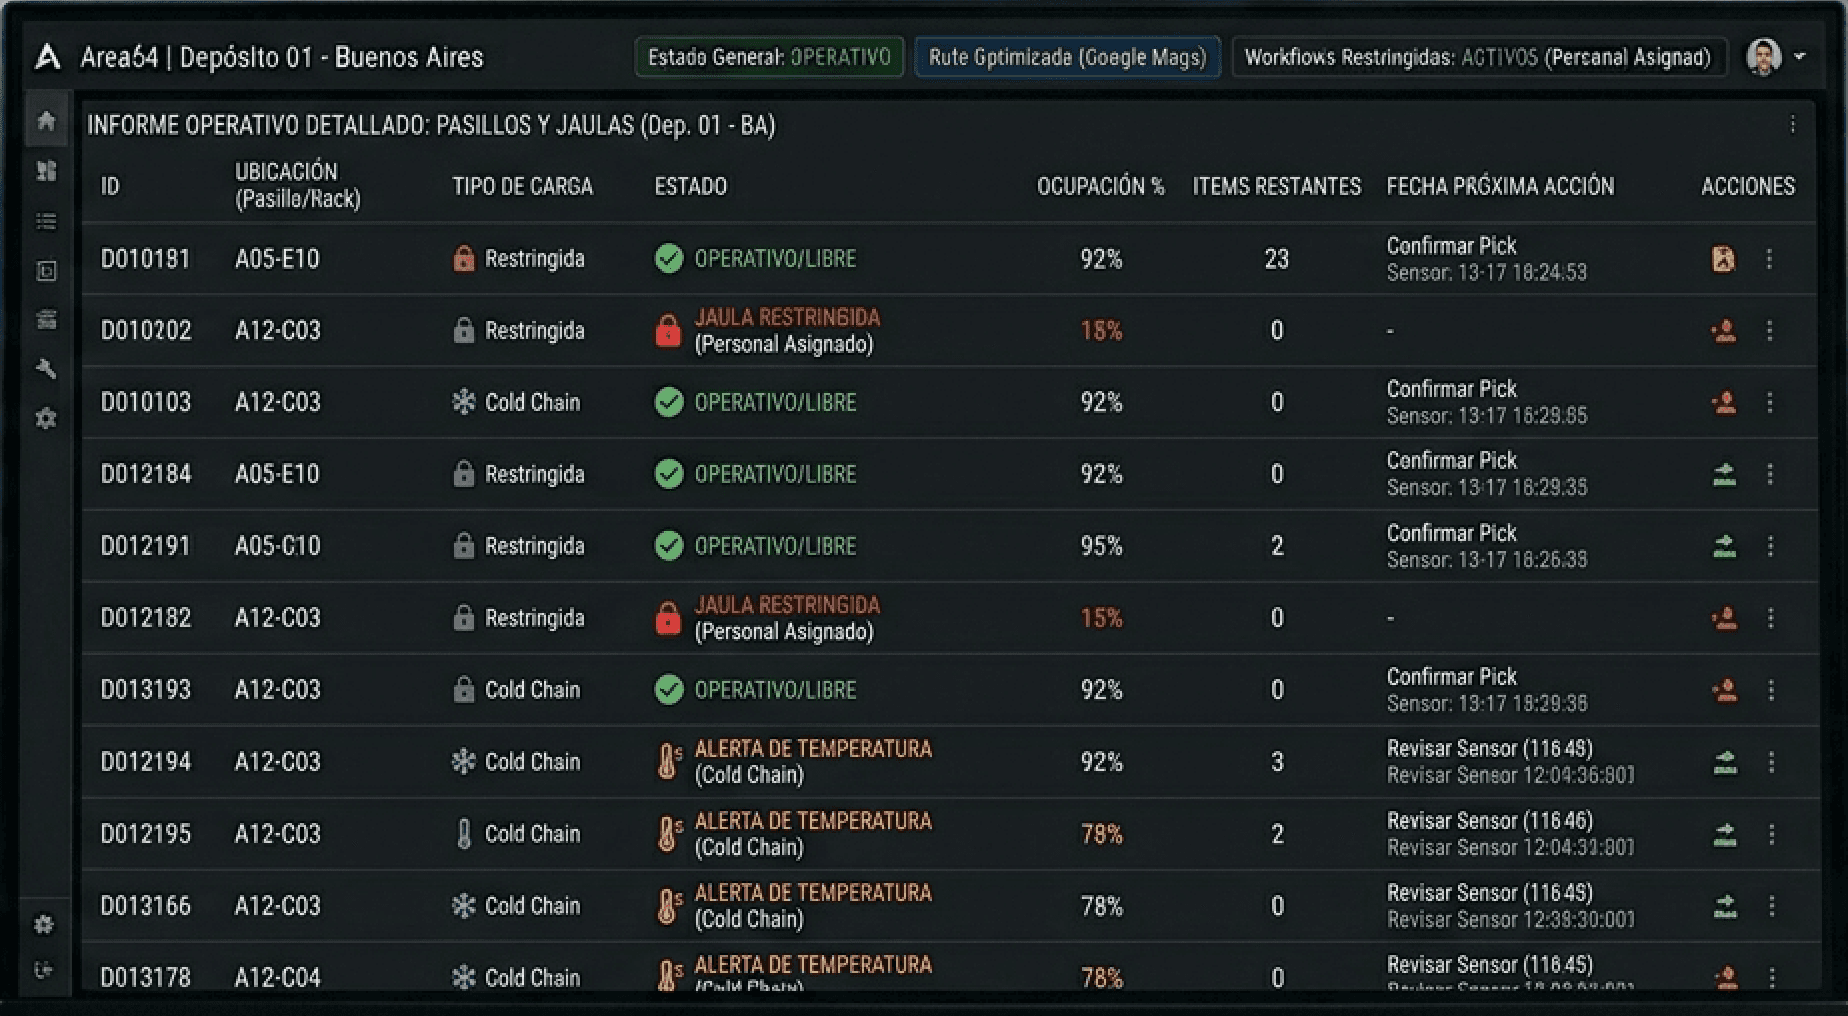
Task: Click report title INFORME OPERATIVO DETALLADO
Action: [431, 125]
